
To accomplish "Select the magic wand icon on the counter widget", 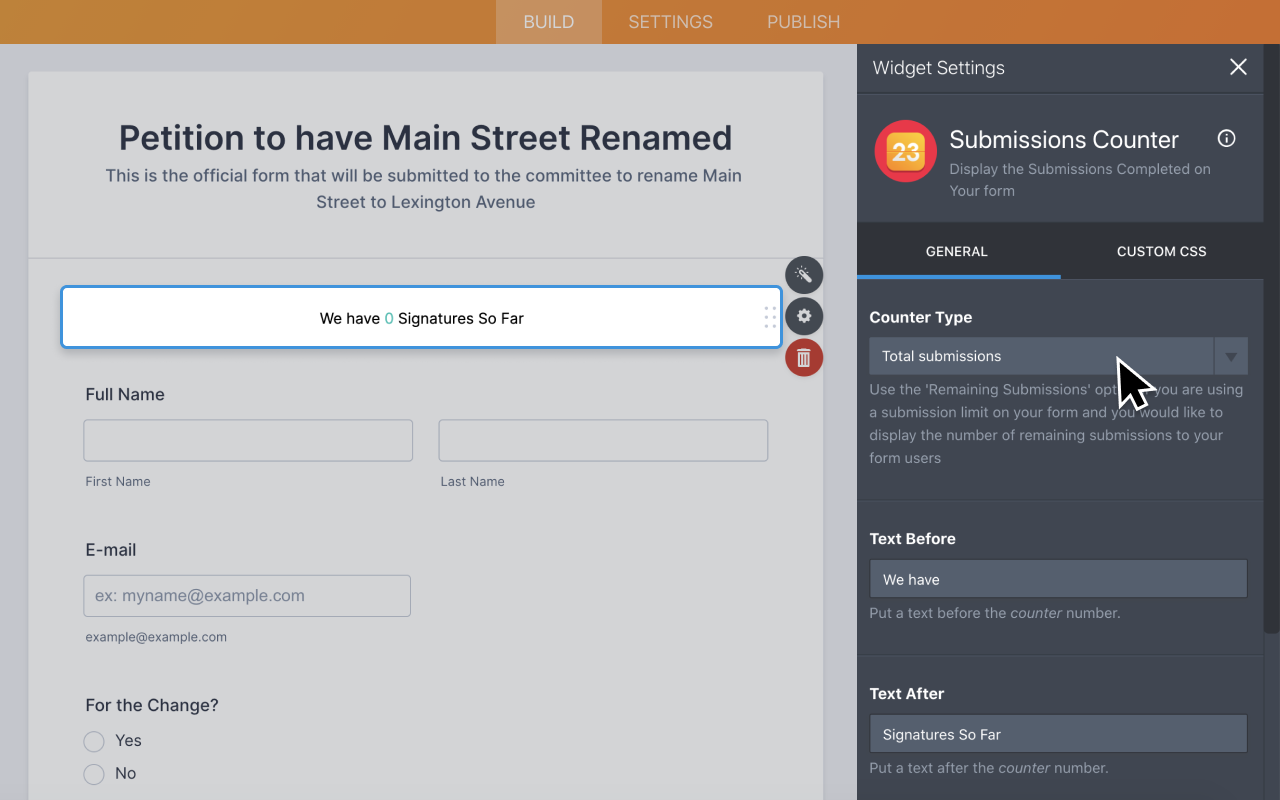I will [x=804, y=275].
